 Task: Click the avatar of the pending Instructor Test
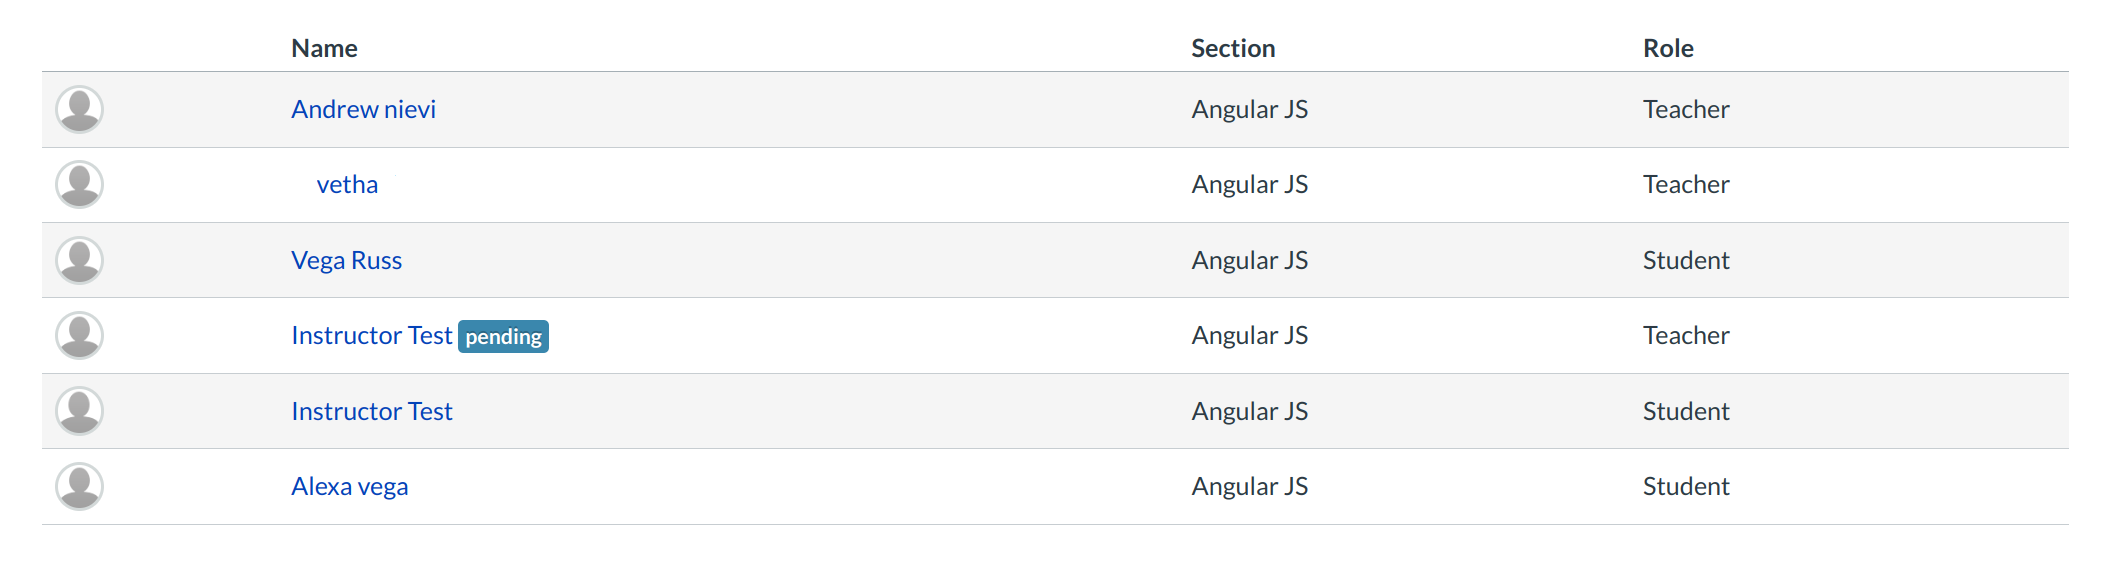click(x=79, y=336)
